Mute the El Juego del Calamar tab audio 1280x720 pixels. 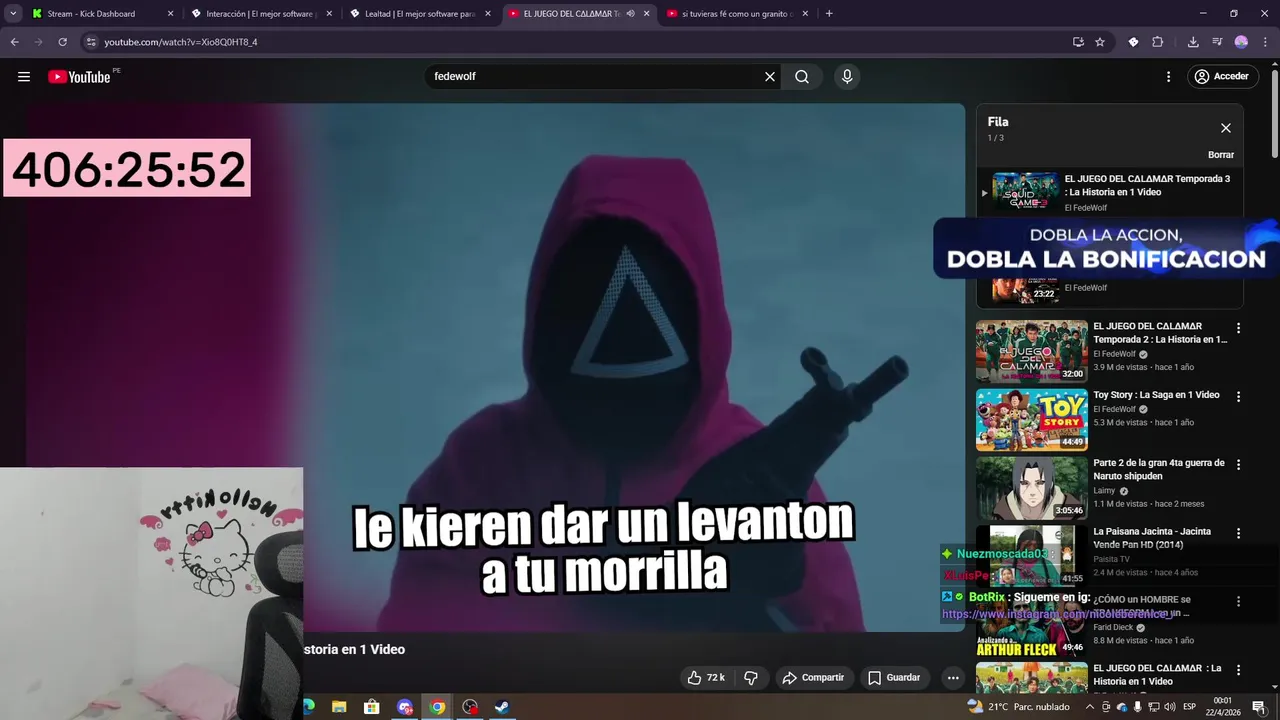click(x=630, y=14)
